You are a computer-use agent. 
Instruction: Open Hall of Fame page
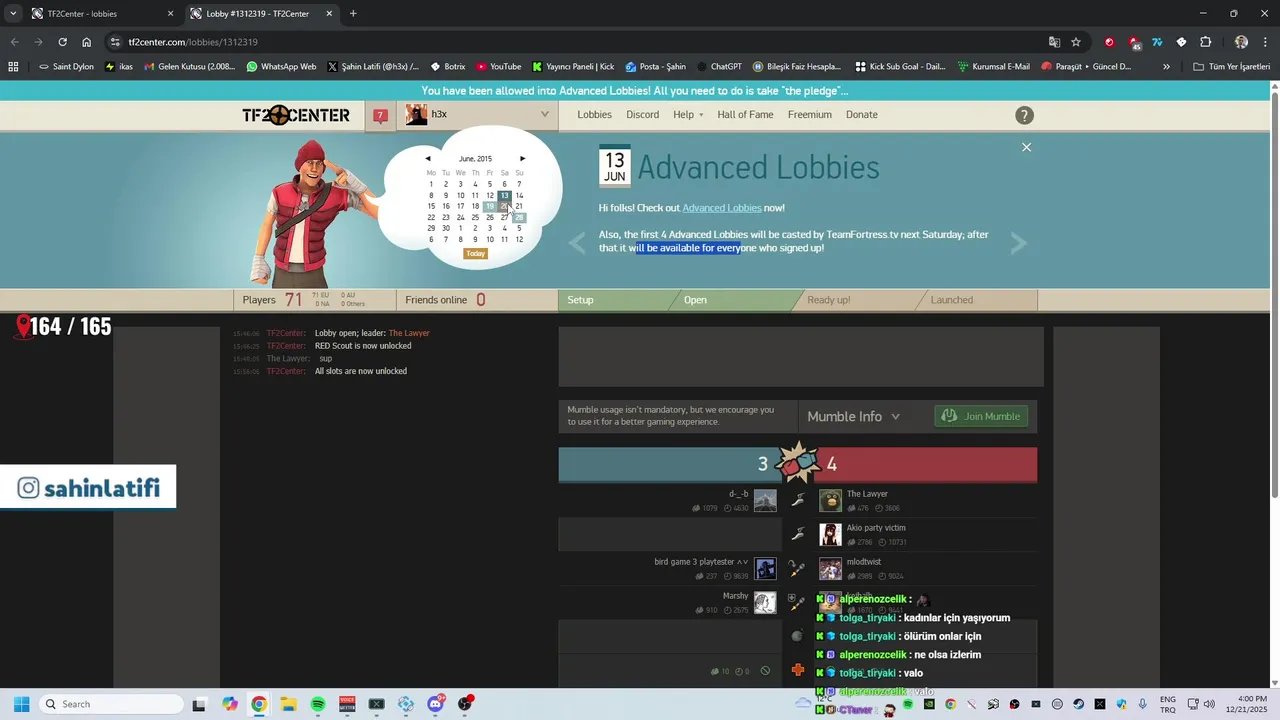pyautogui.click(x=745, y=115)
